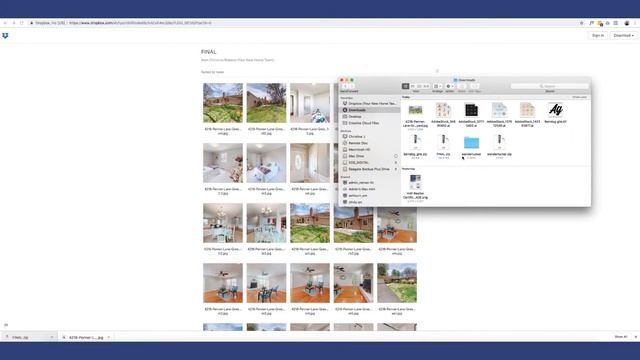The width and height of the screenshot is (640, 360).
Task: Click the browser back arrow
Action: [5, 23]
